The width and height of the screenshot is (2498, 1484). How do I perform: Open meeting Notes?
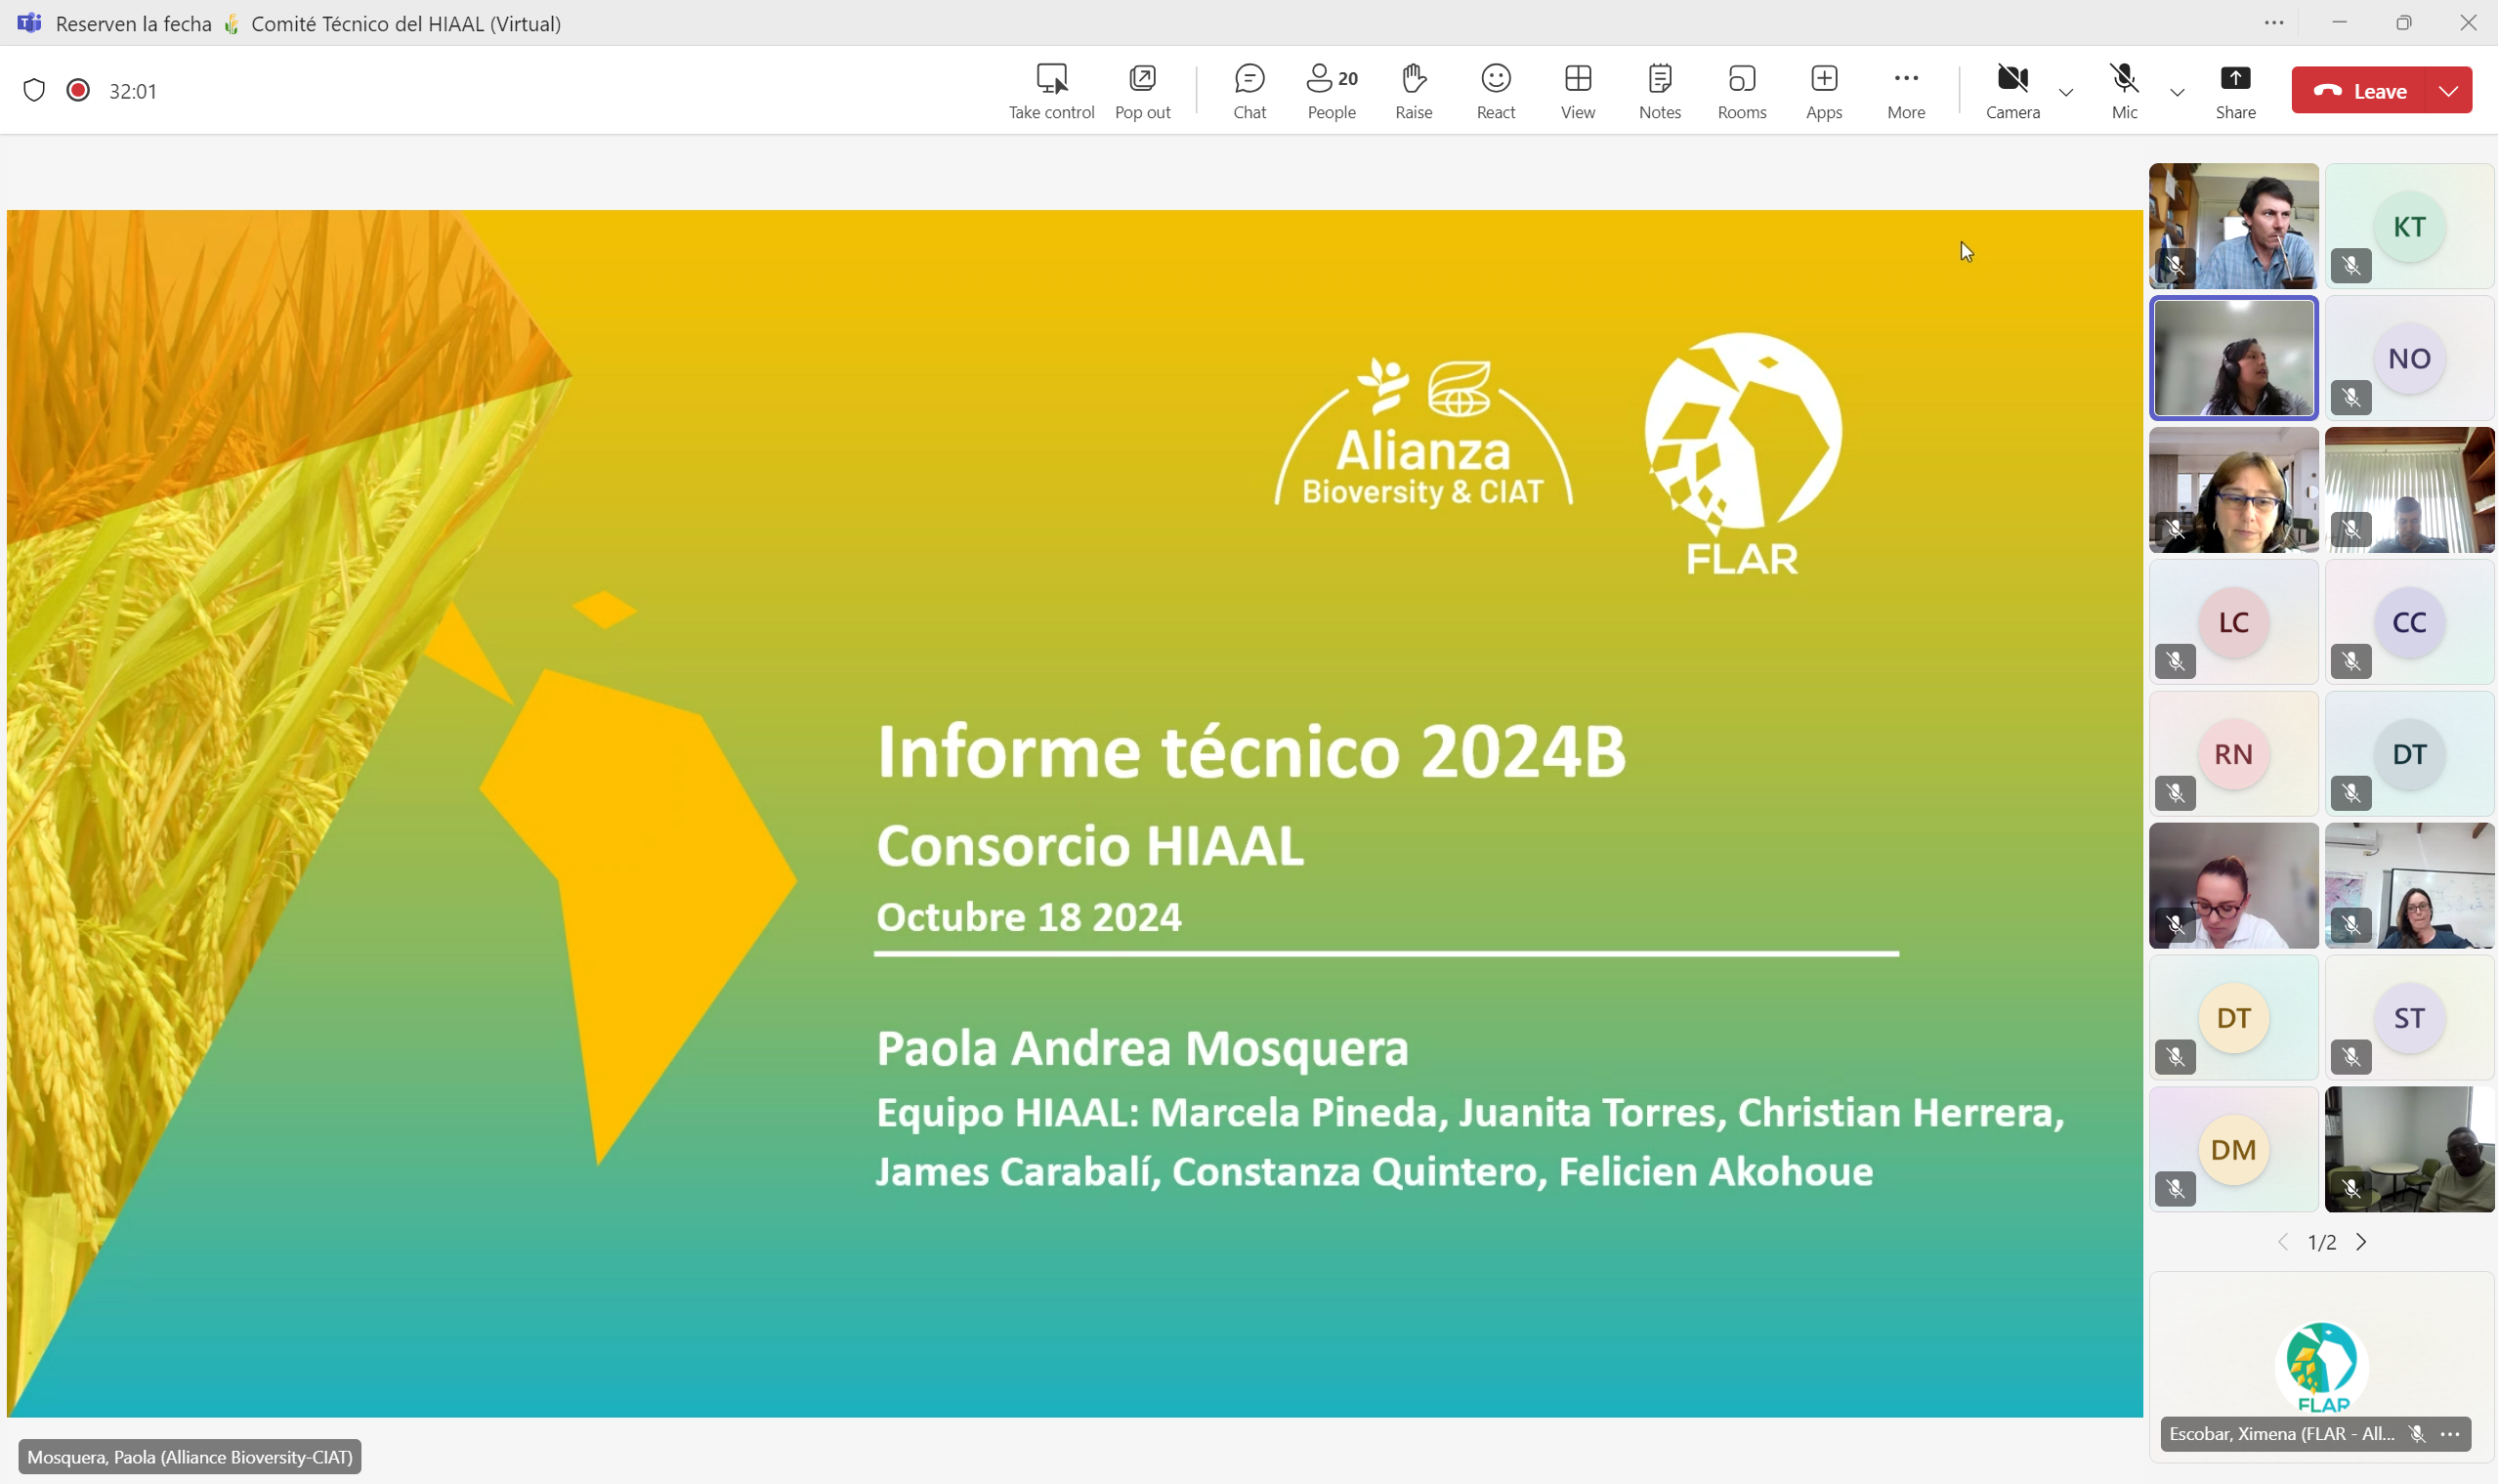pyautogui.click(x=1659, y=91)
